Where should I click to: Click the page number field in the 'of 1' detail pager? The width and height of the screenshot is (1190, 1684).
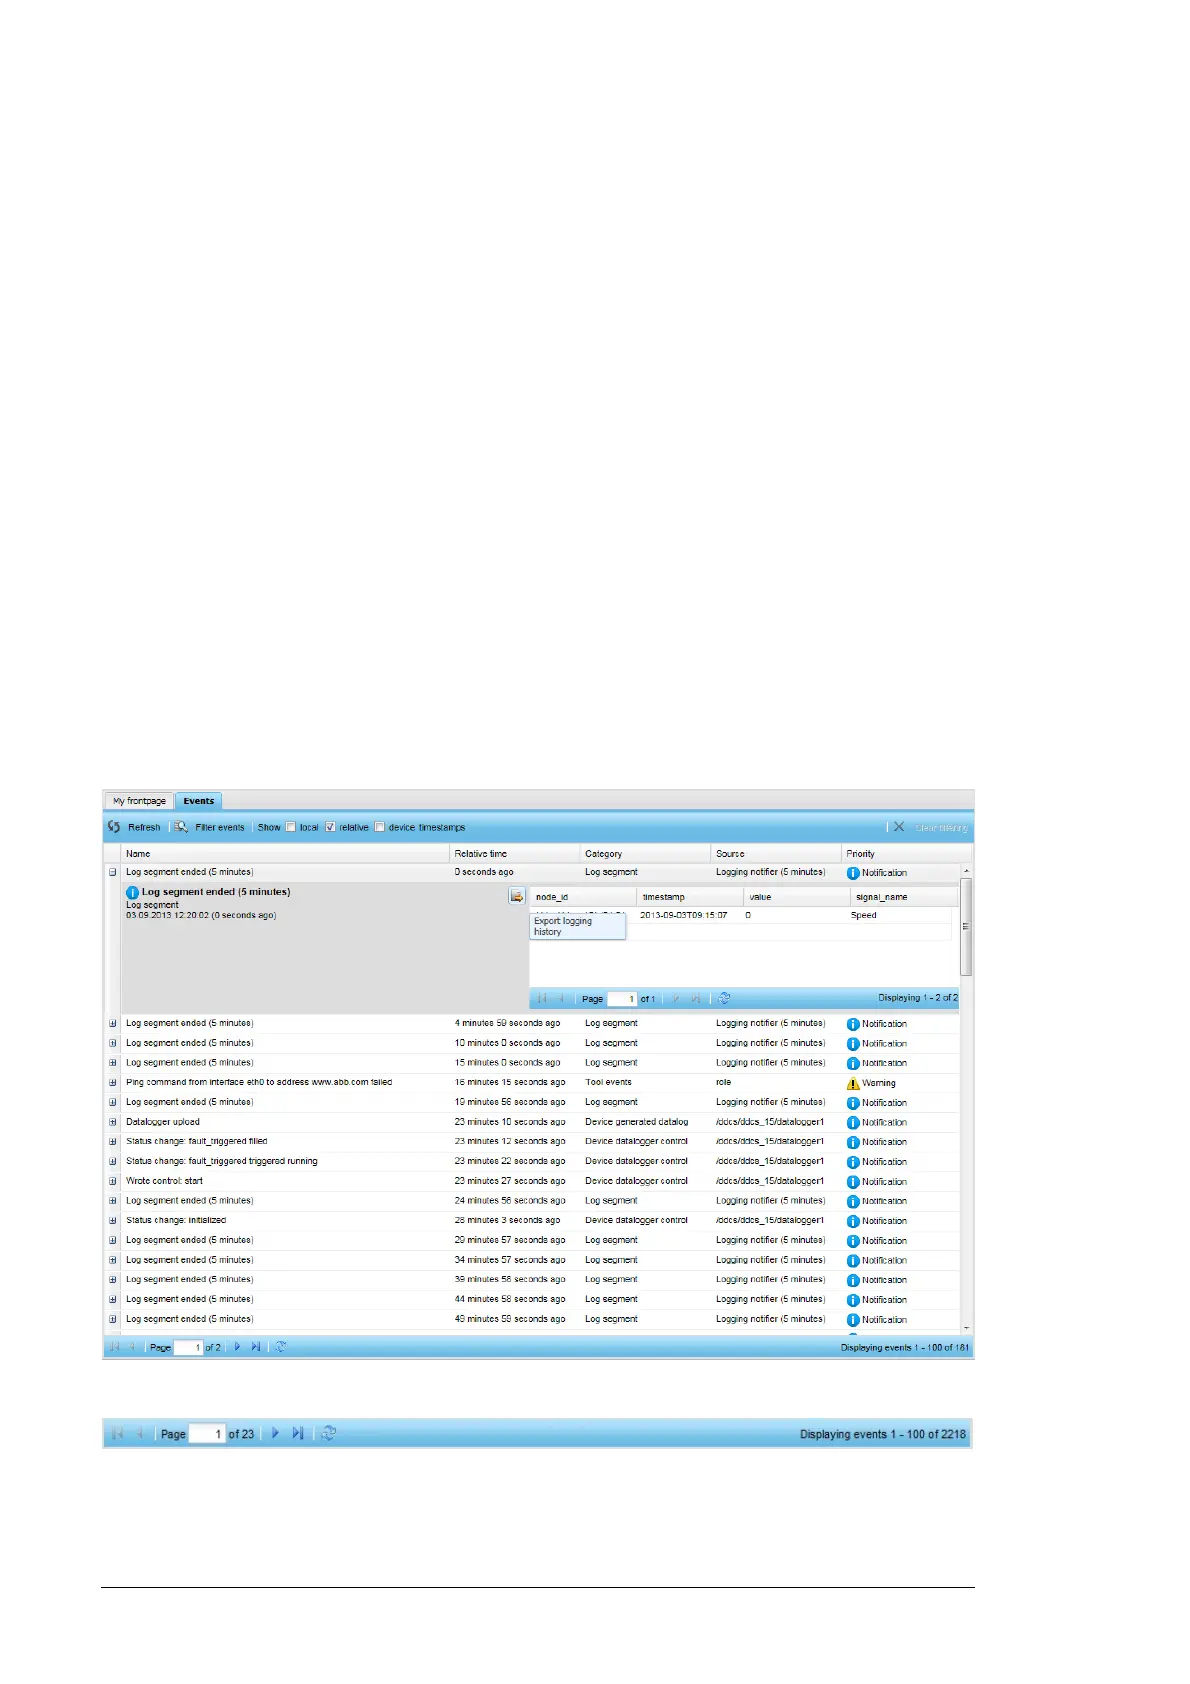pyautogui.click(x=622, y=998)
